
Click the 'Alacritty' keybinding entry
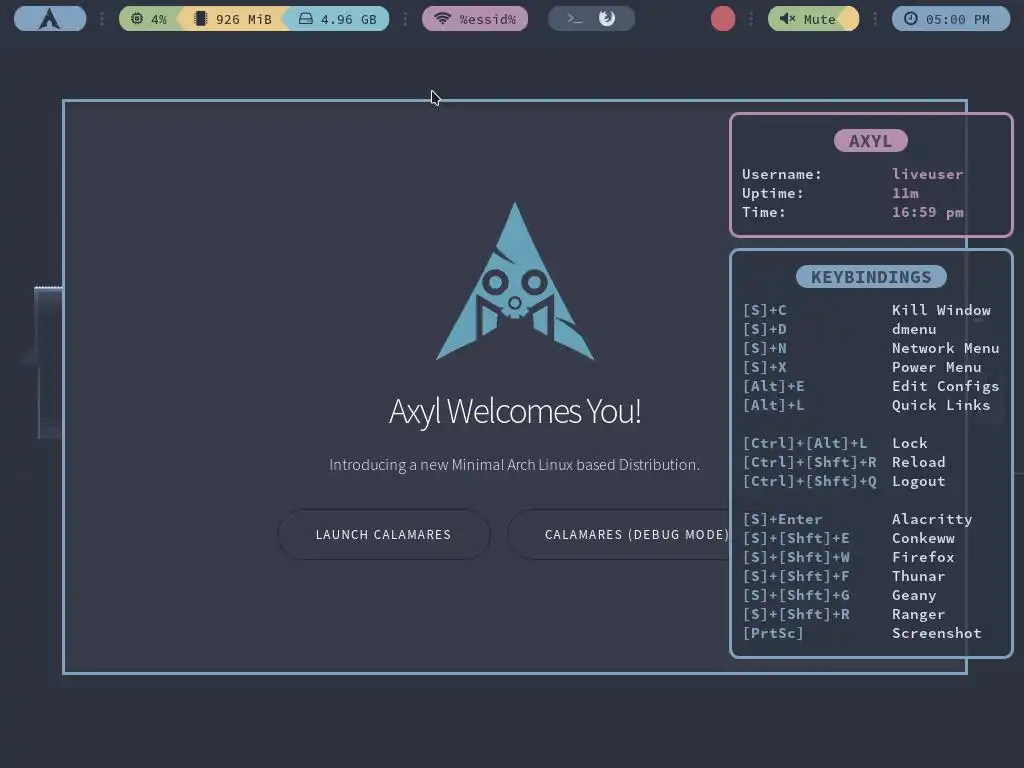click(x=932, y=519)
